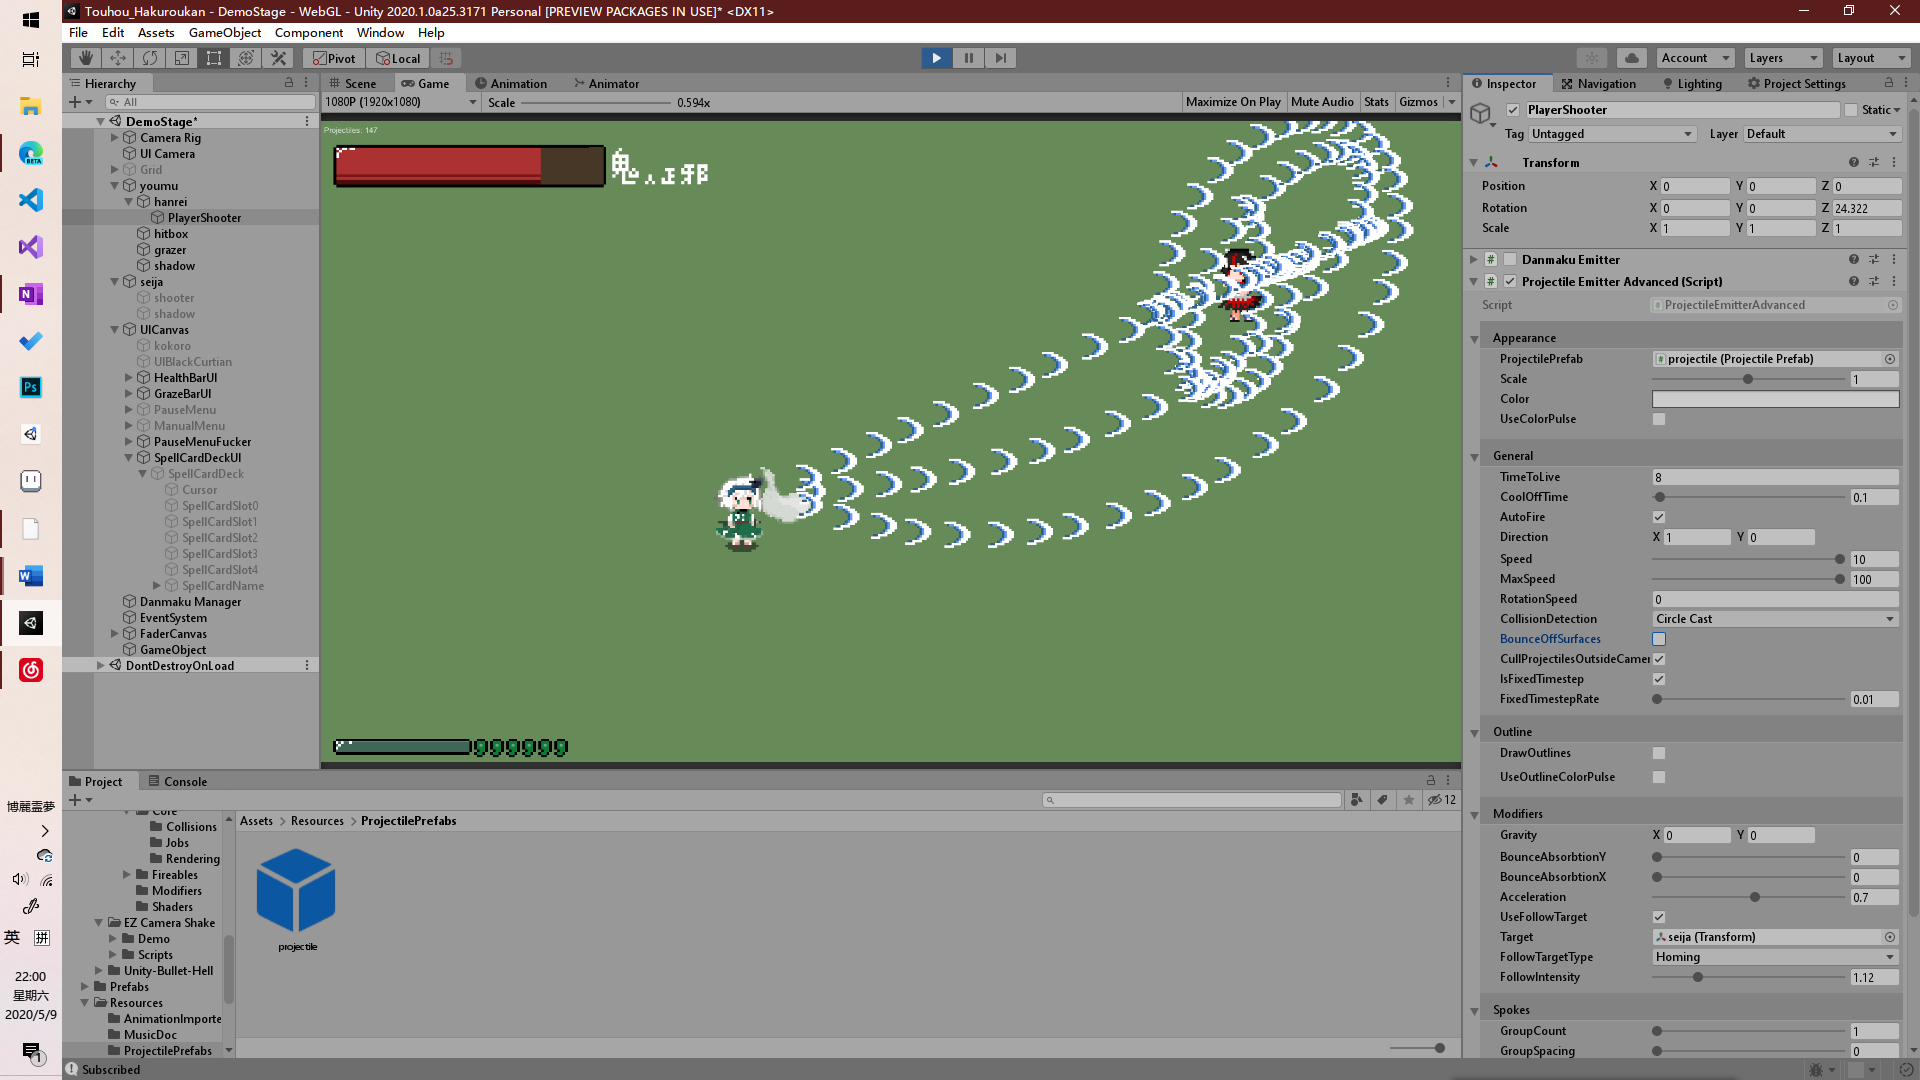
Task: Open the GameObject menu
Action: [224, 32]
